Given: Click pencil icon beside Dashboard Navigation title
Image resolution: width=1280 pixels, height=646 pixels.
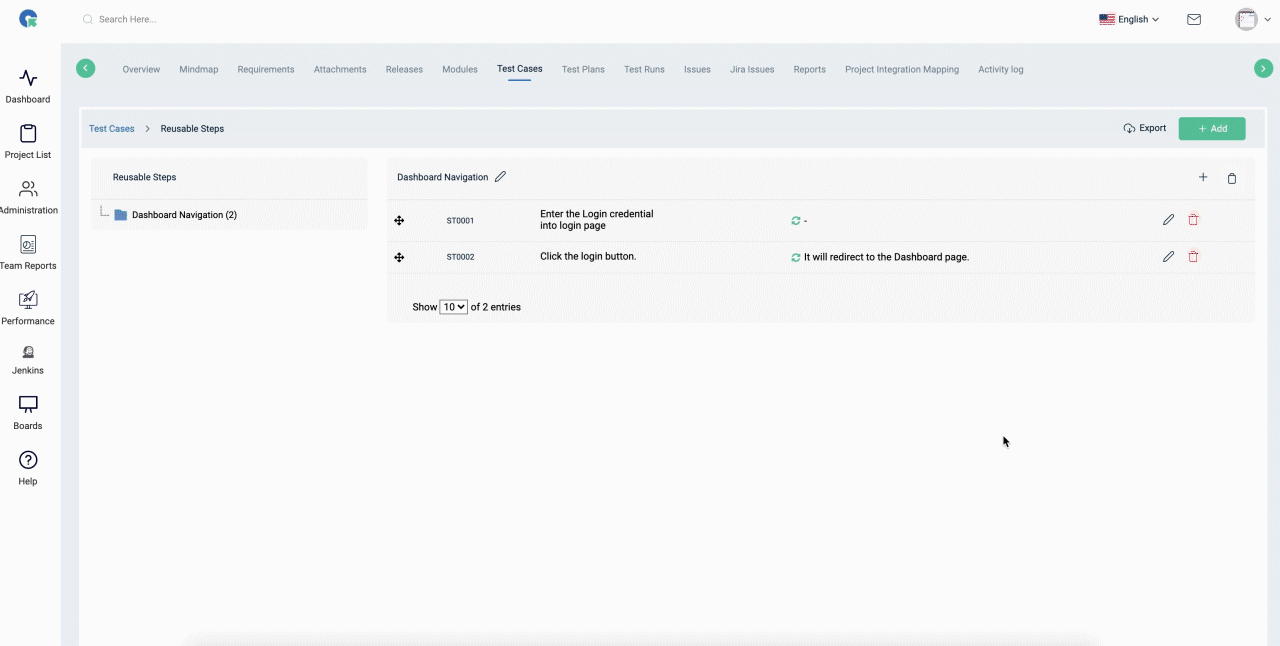Looking at the screenshot, I should coord(501,177).
